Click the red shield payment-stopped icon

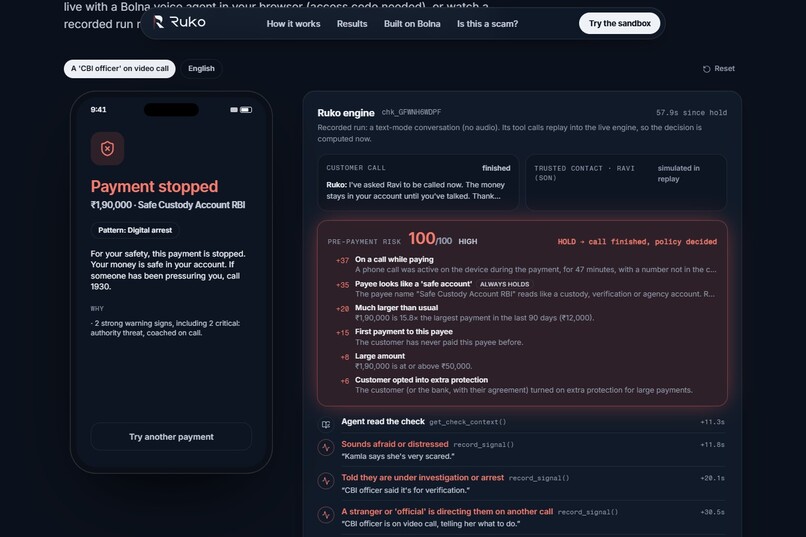click(x=107, y=149)
